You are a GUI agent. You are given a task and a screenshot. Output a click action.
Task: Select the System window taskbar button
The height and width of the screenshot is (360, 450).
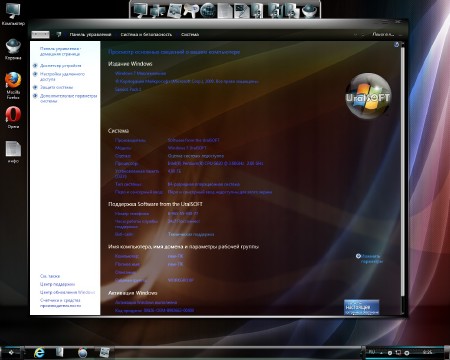tap(104, 352)
